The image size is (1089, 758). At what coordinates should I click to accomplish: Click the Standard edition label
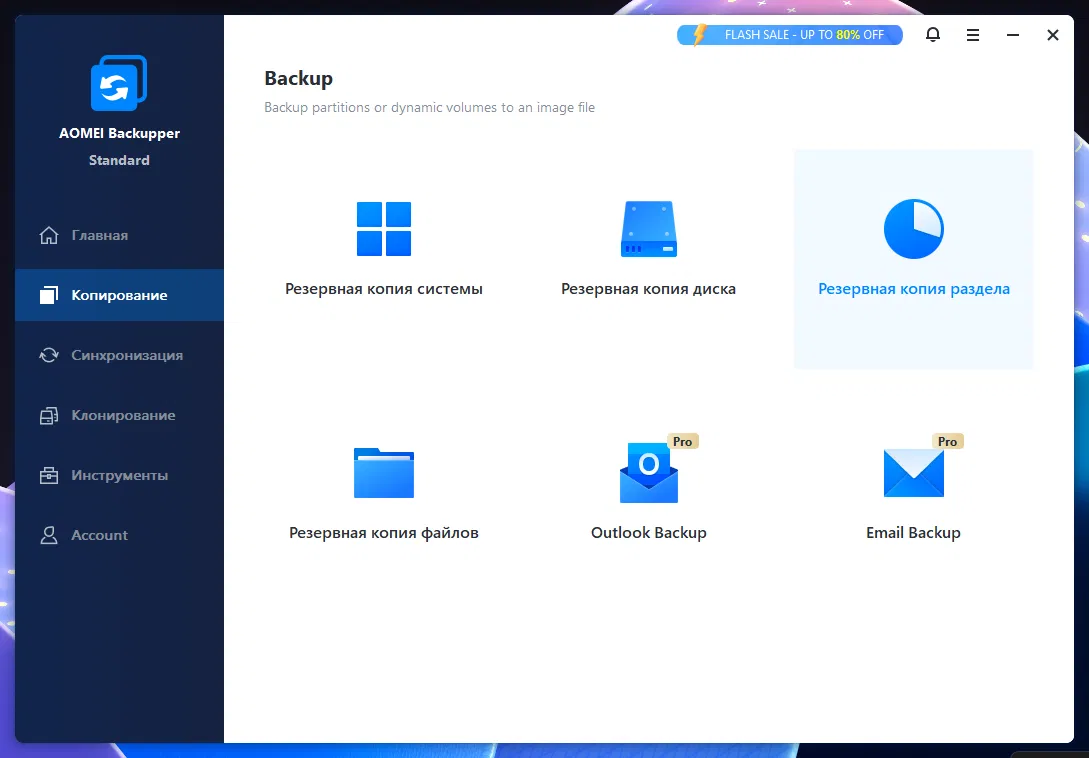119,160
